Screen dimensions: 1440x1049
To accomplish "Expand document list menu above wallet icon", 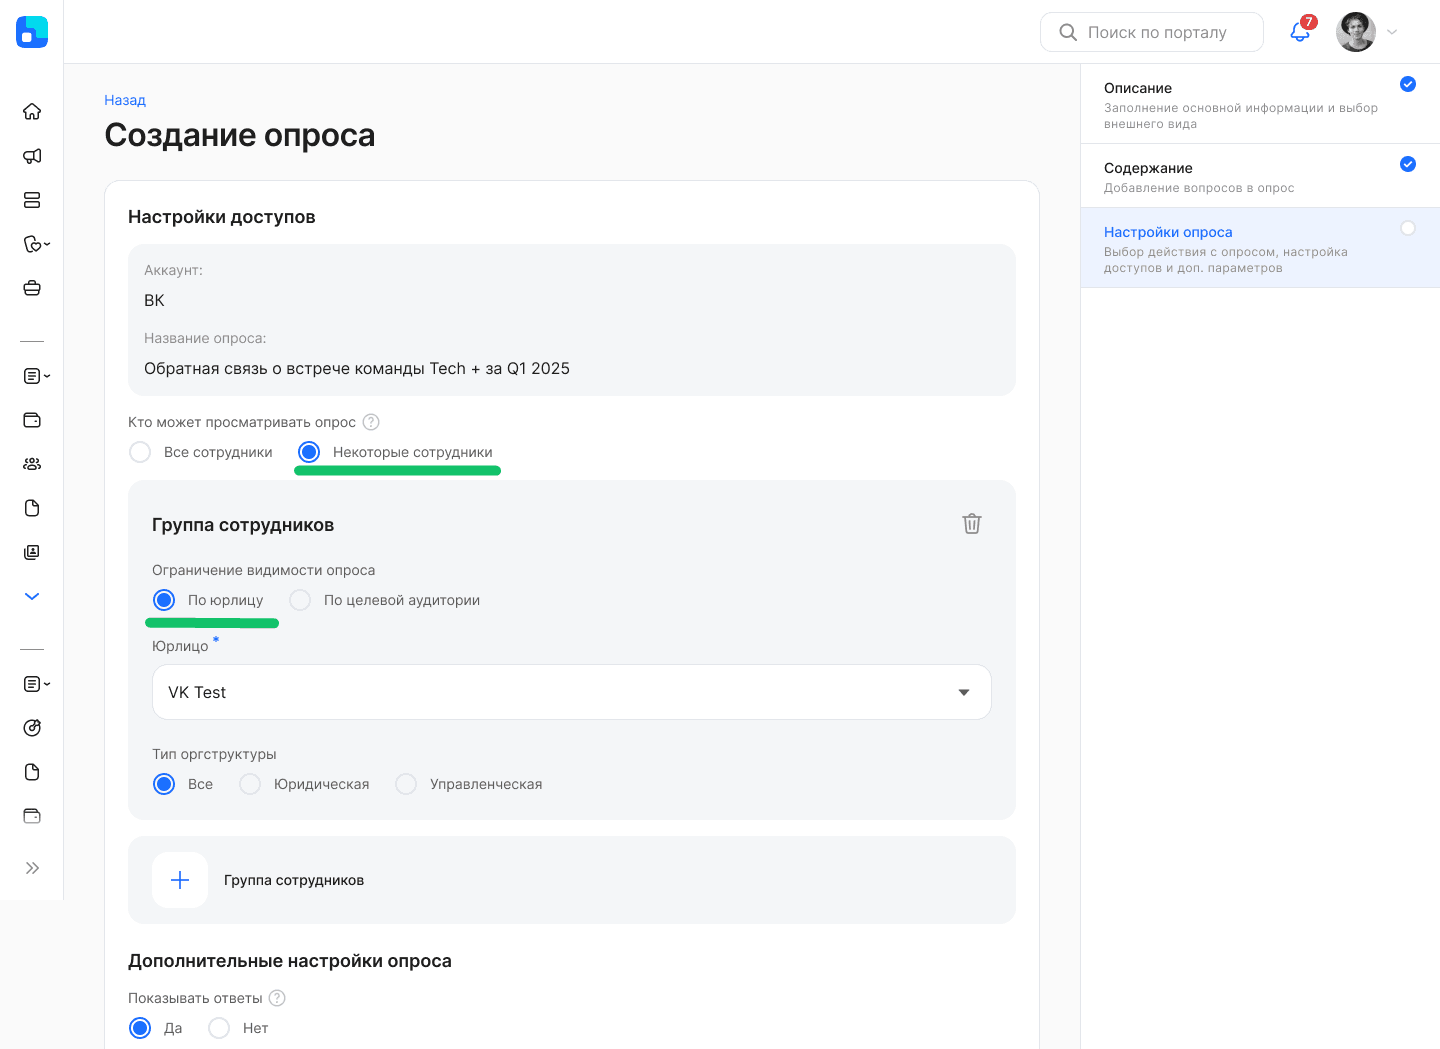I will click(36, 376).
